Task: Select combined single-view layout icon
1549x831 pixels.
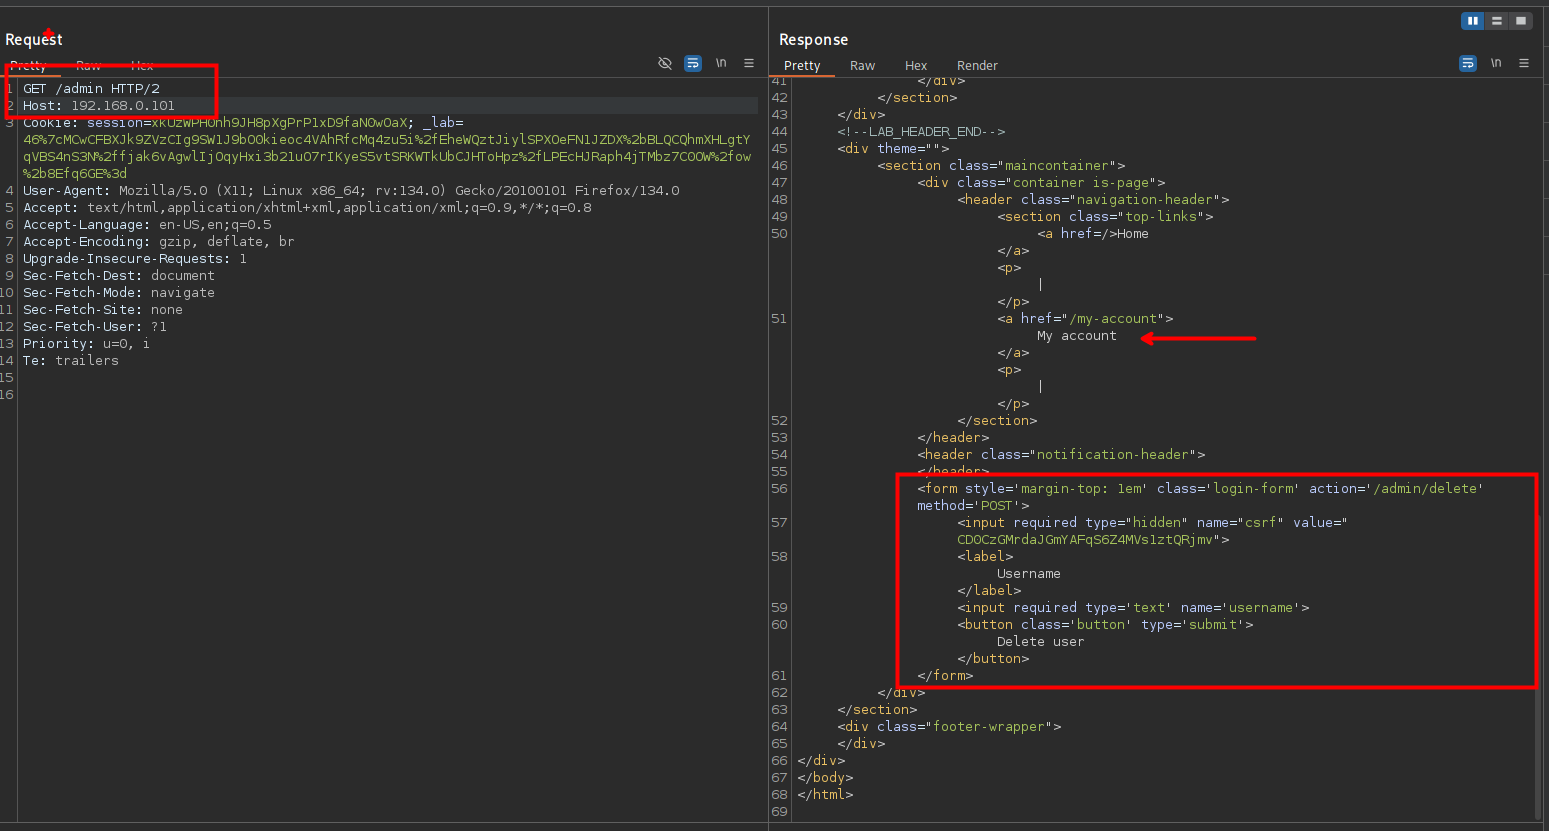Action: 1520,21
